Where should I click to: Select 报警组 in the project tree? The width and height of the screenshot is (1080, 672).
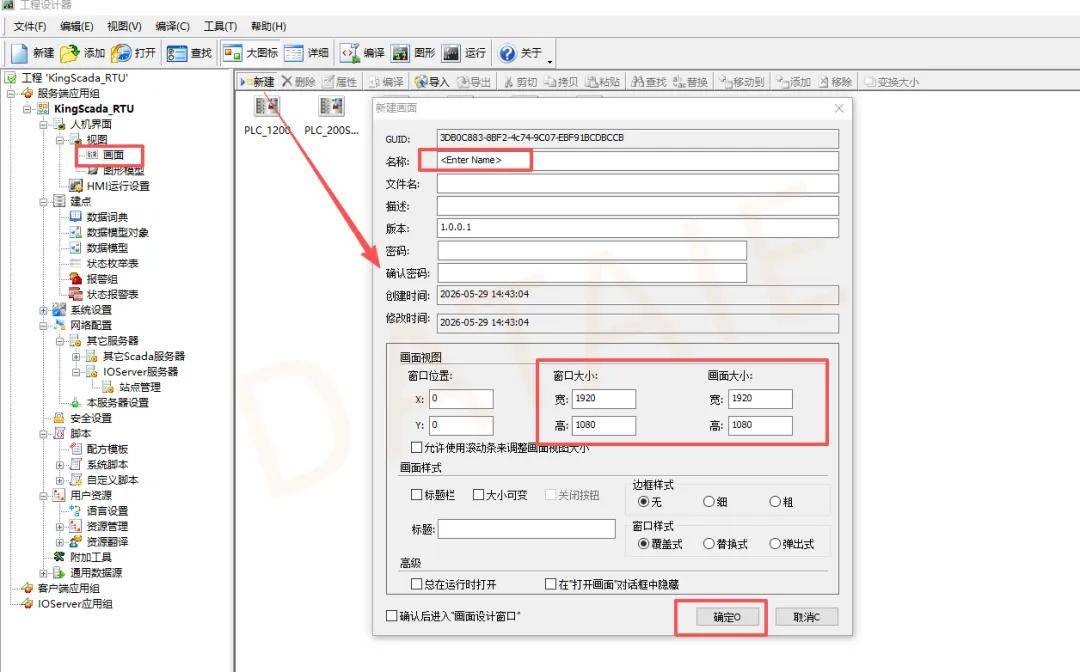click(x=101, y=279)
